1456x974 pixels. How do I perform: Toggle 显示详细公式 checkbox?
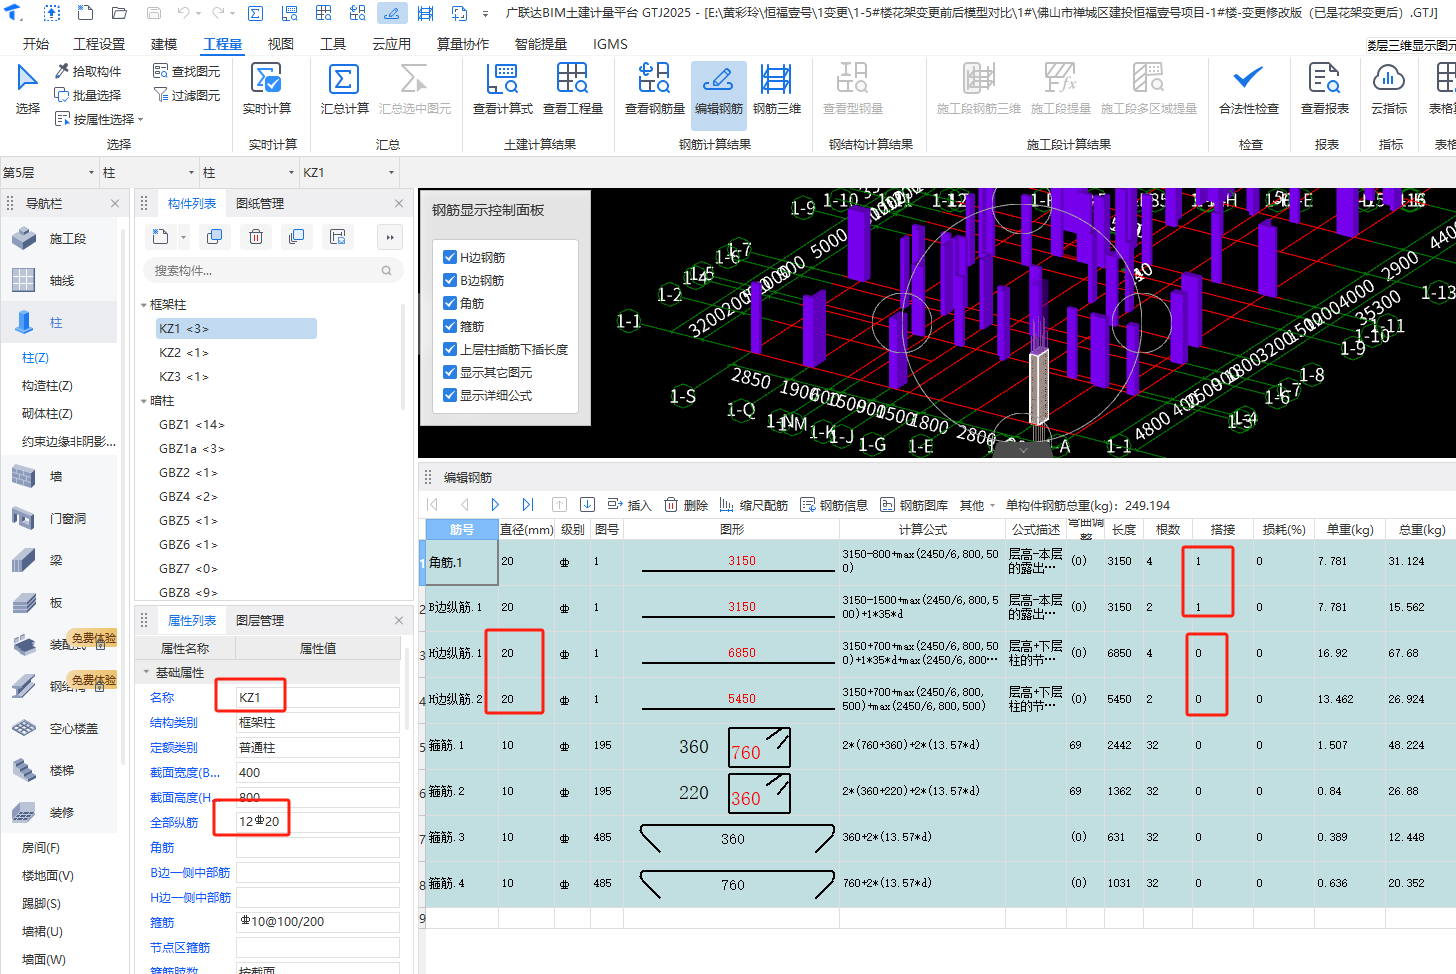pyautogui.click(x=450, y=395)
